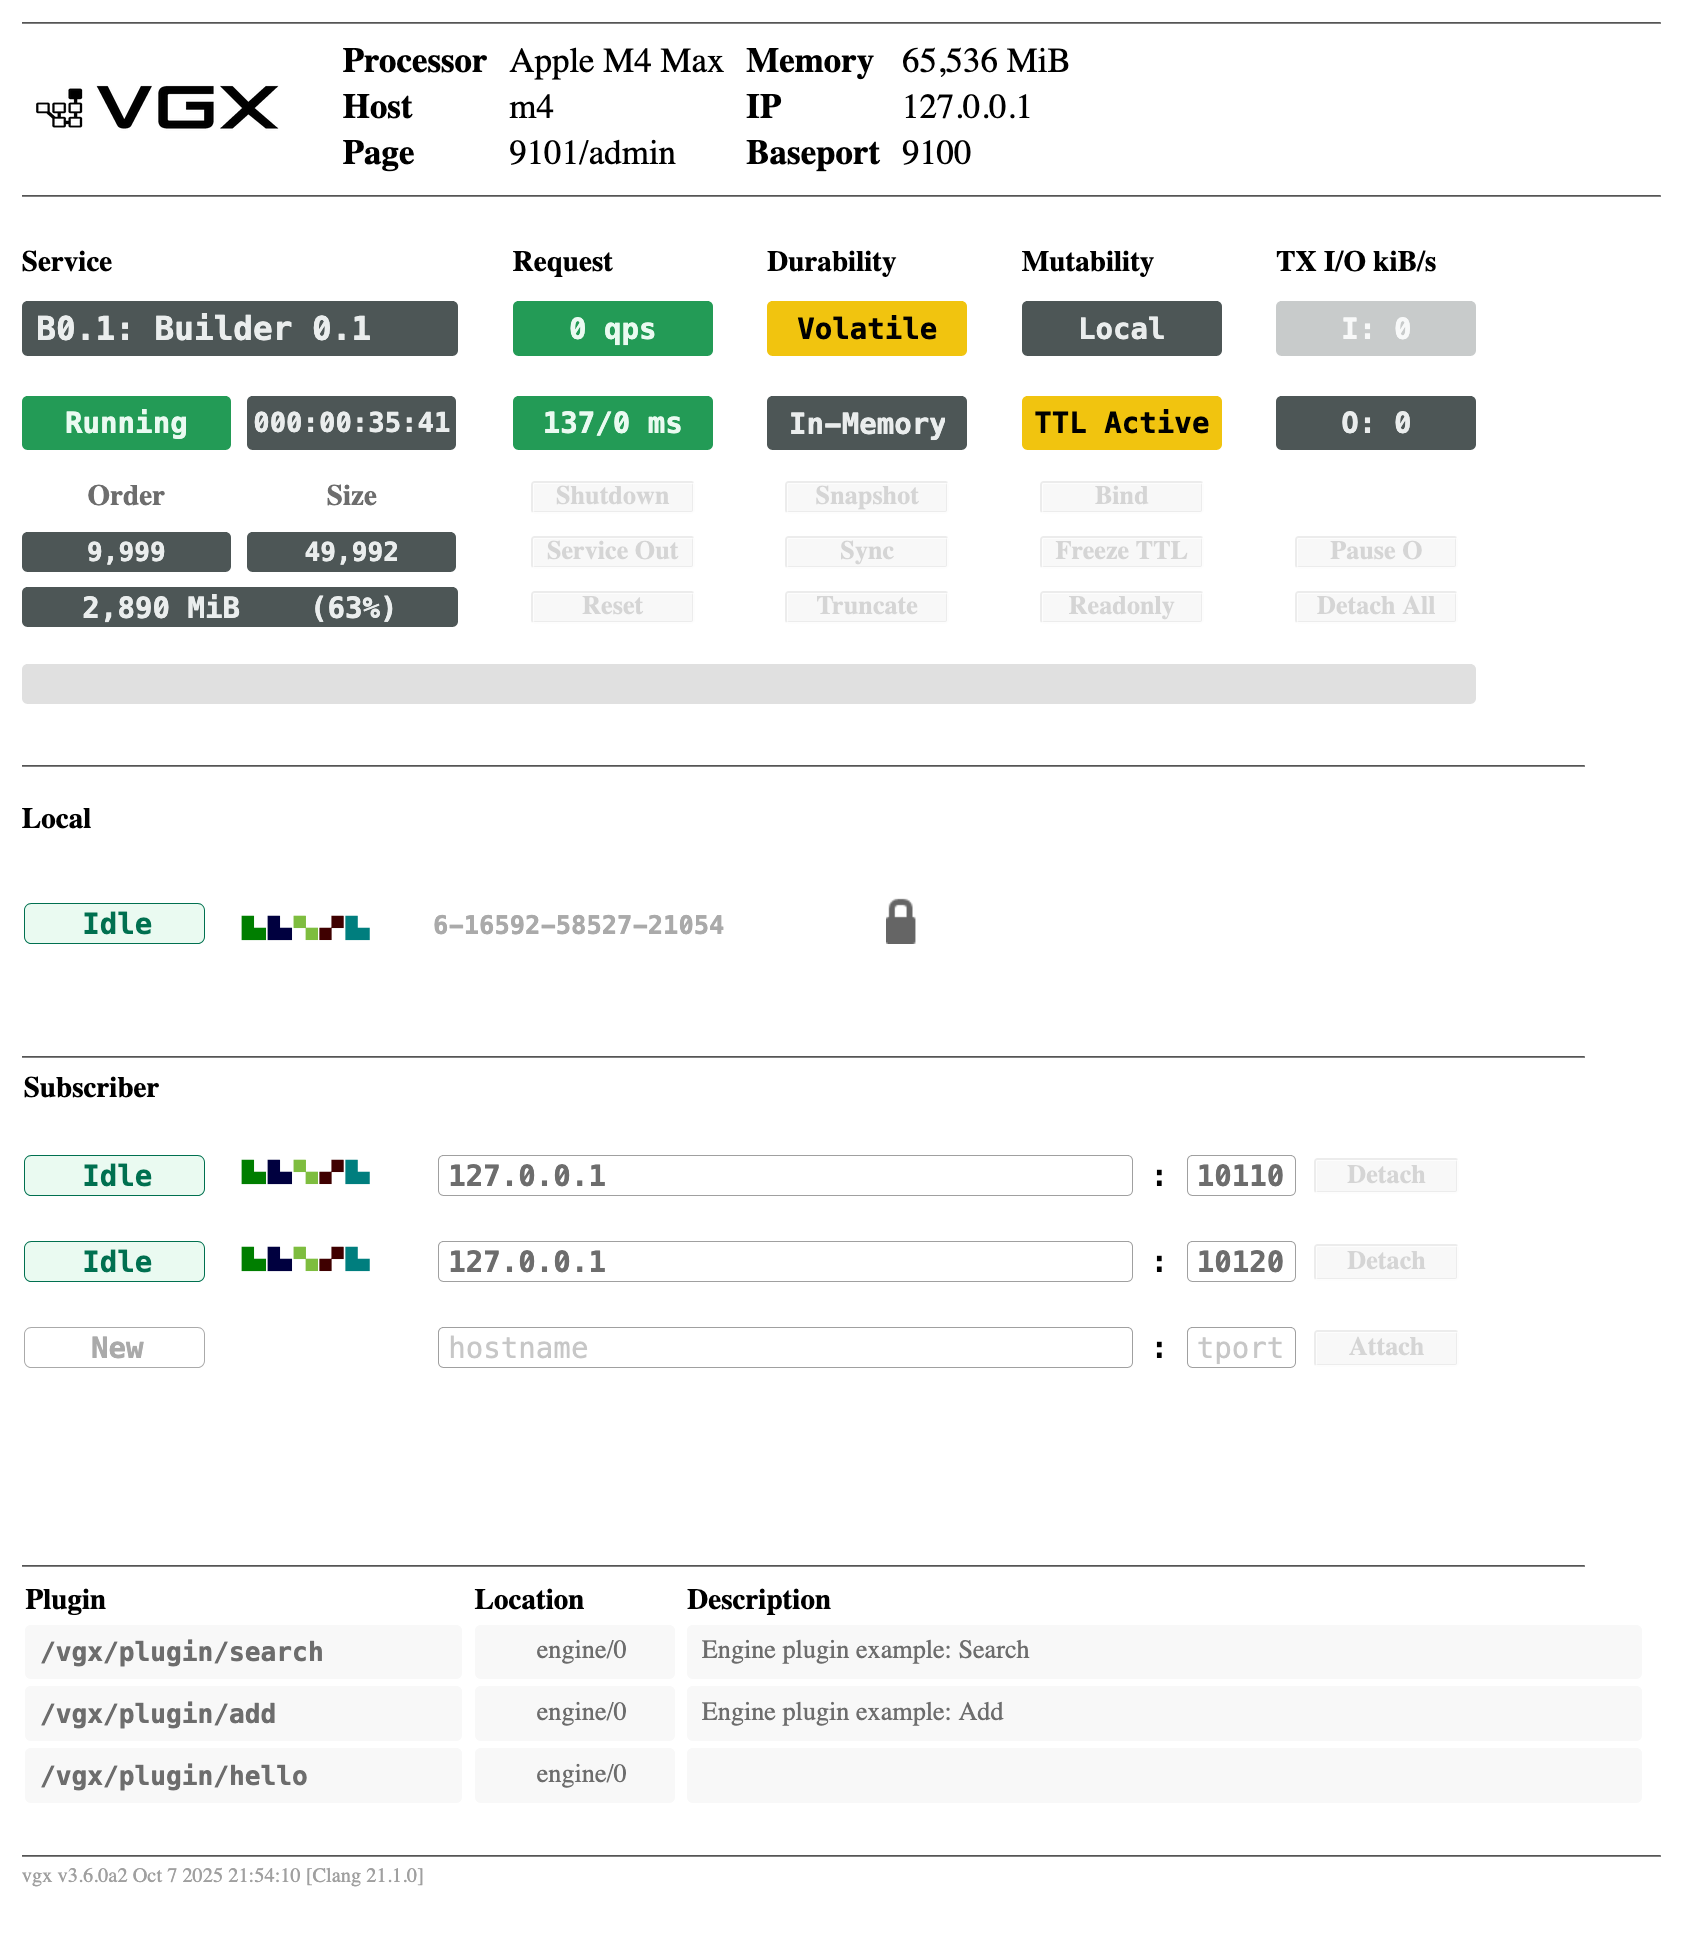Screen dimensions: 1683x1941
Task: Click the lock icon in Local section
Action: point(900,922)
